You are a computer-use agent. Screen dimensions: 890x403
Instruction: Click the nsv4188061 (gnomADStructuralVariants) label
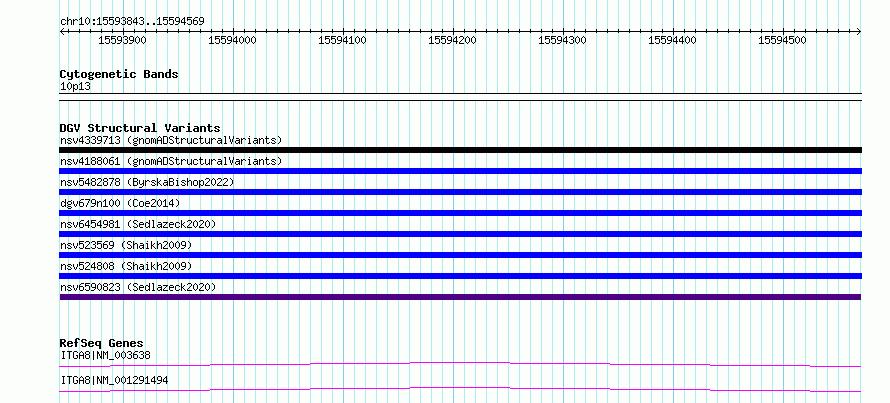(x=171, y=161)
